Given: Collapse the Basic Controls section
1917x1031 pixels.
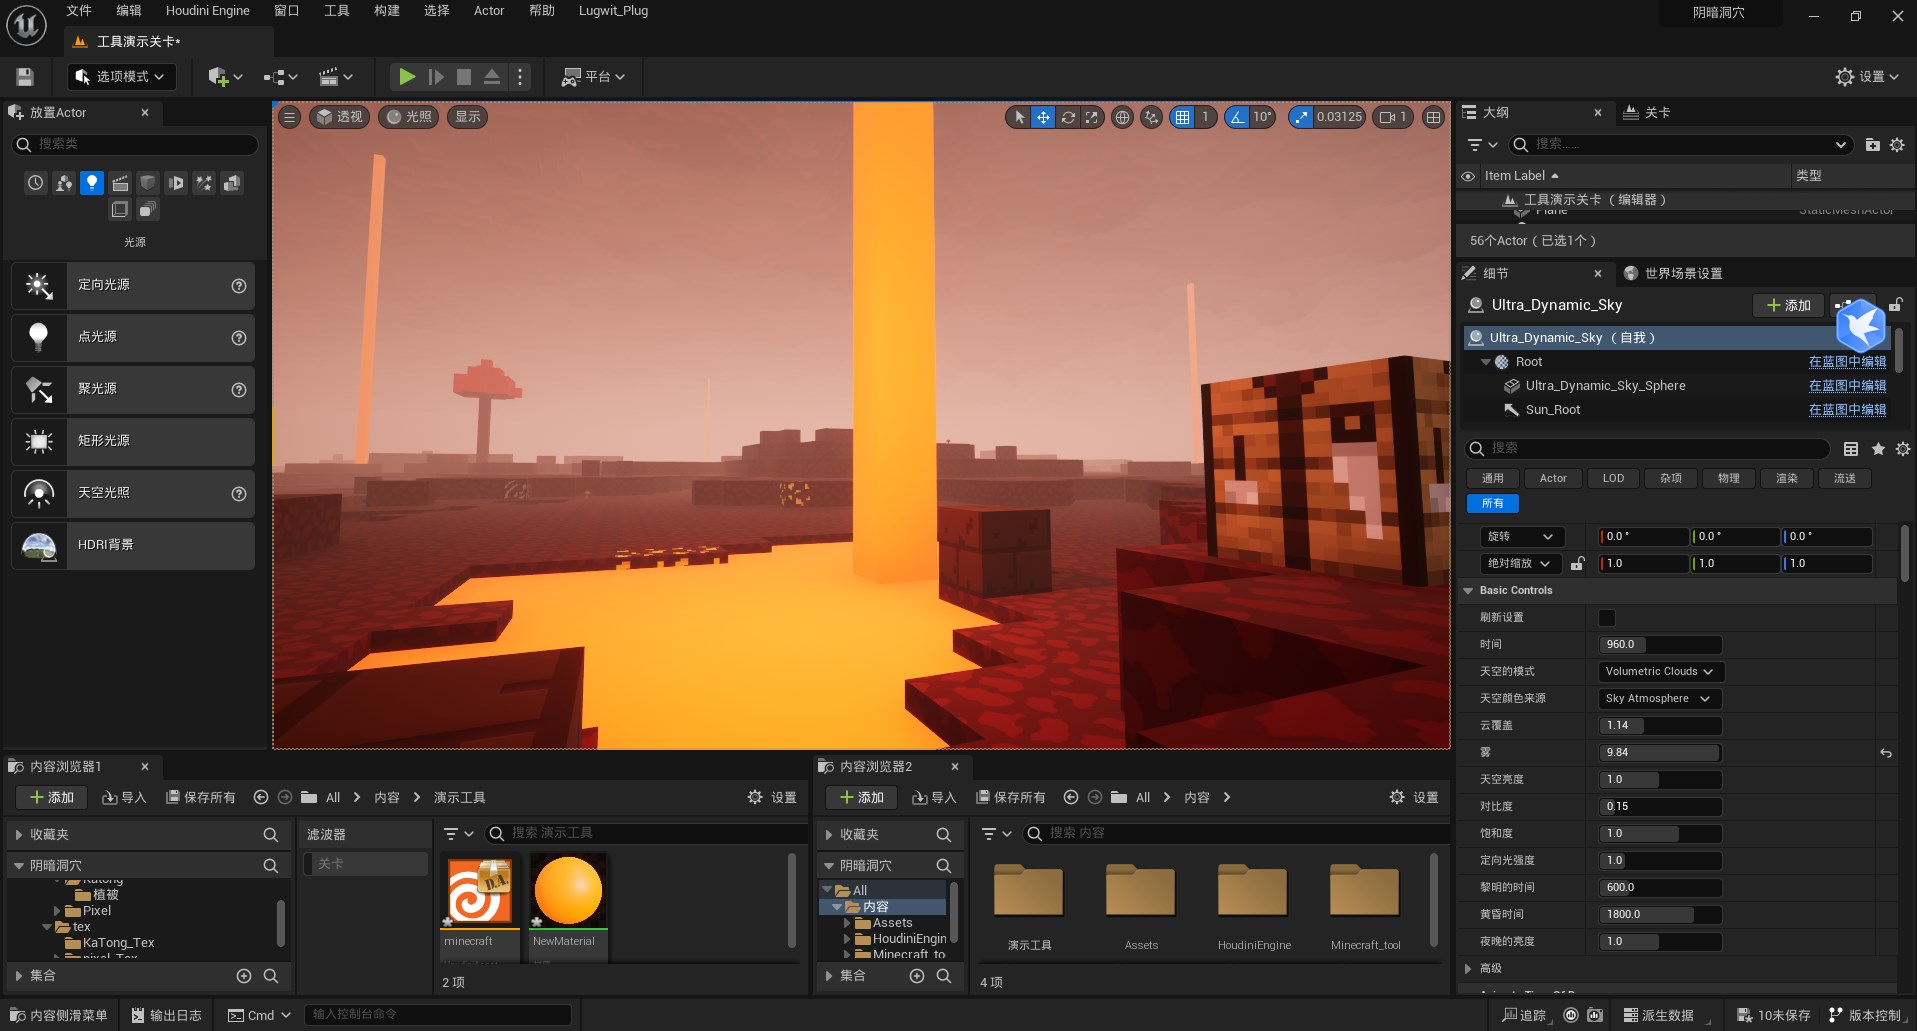Looking at the screenshot, I should tap(1468, 591).
